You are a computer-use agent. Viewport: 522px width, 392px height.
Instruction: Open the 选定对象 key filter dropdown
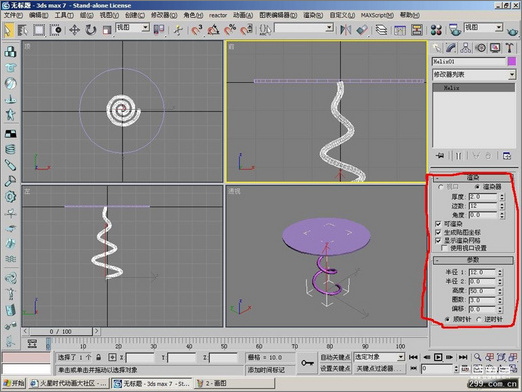[x=379, y=357]
